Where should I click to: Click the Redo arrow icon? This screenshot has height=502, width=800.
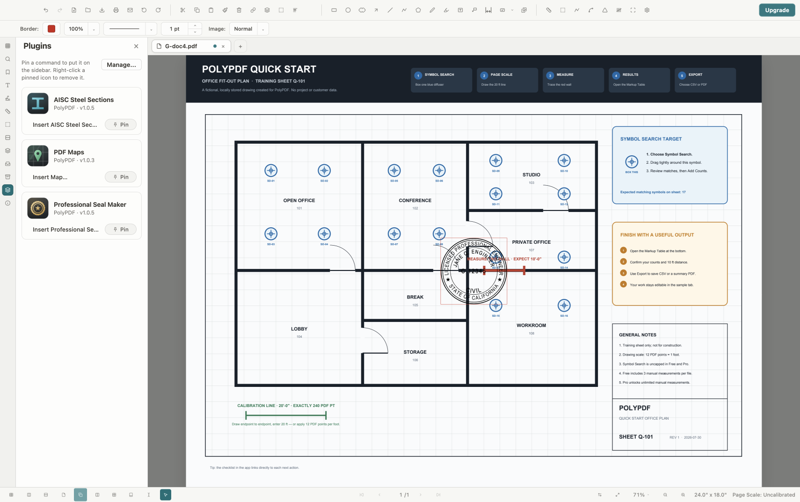60,10
